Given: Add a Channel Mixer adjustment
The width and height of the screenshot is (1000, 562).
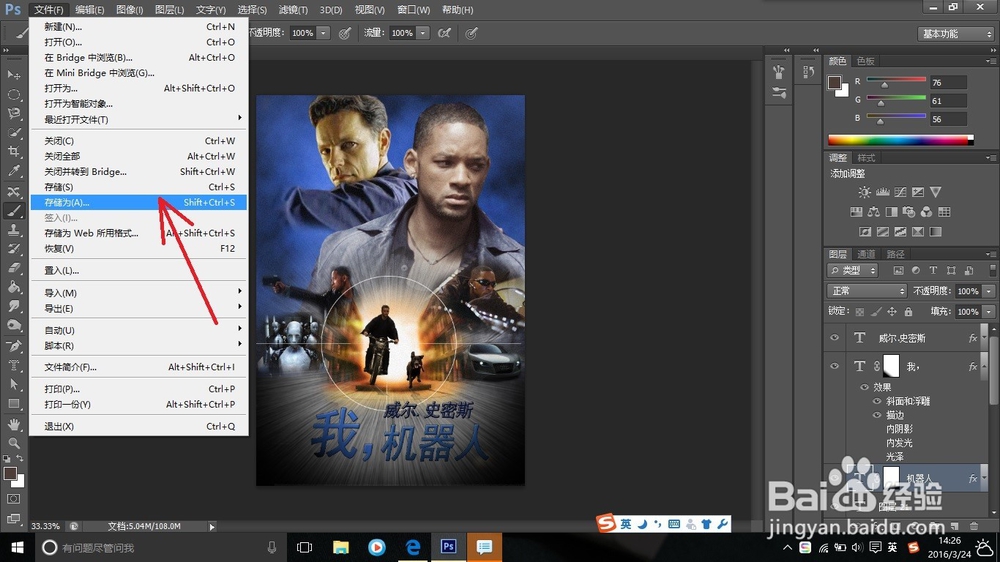Looking at the screenshot, I should tap(926, 212).
